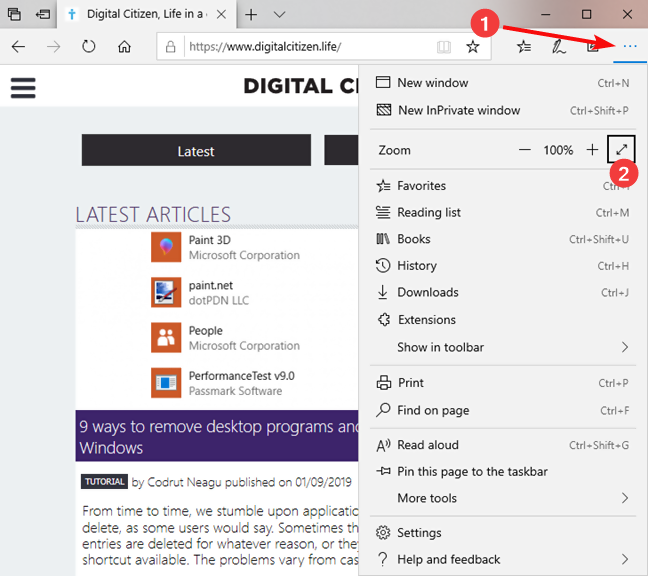Image resolution: width=648 pixels, height=576 pixels.
Task: Select Find on page
Action: (503, 410)
